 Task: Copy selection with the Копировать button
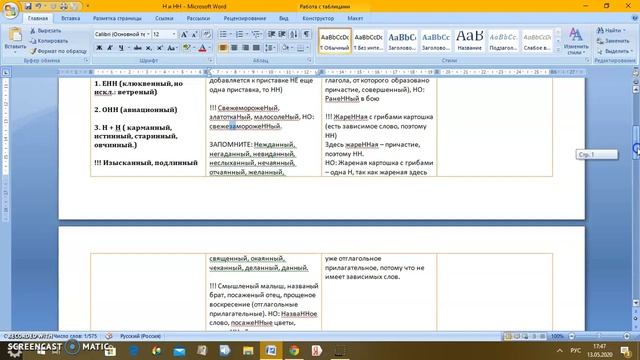point(49,41)
